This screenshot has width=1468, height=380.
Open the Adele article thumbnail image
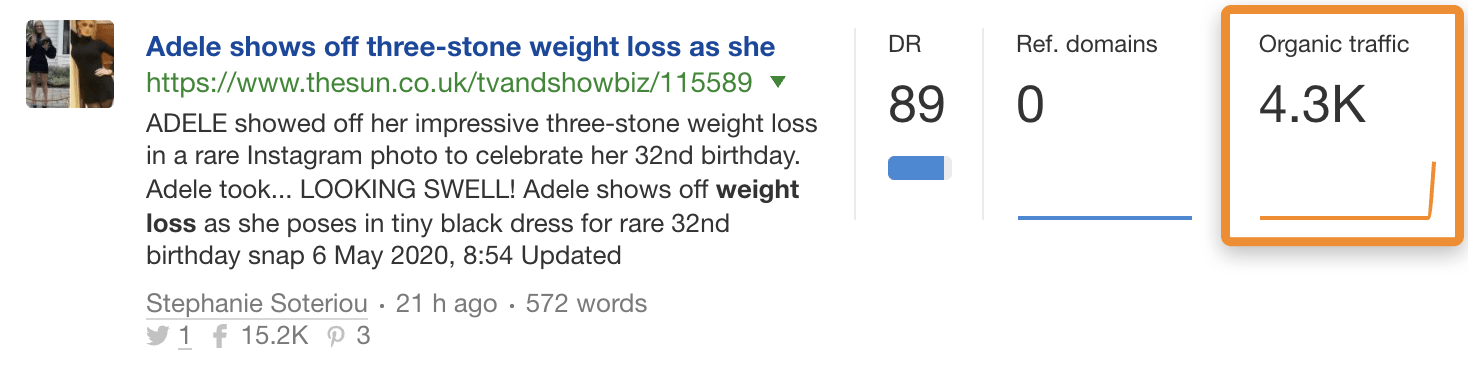69,64
